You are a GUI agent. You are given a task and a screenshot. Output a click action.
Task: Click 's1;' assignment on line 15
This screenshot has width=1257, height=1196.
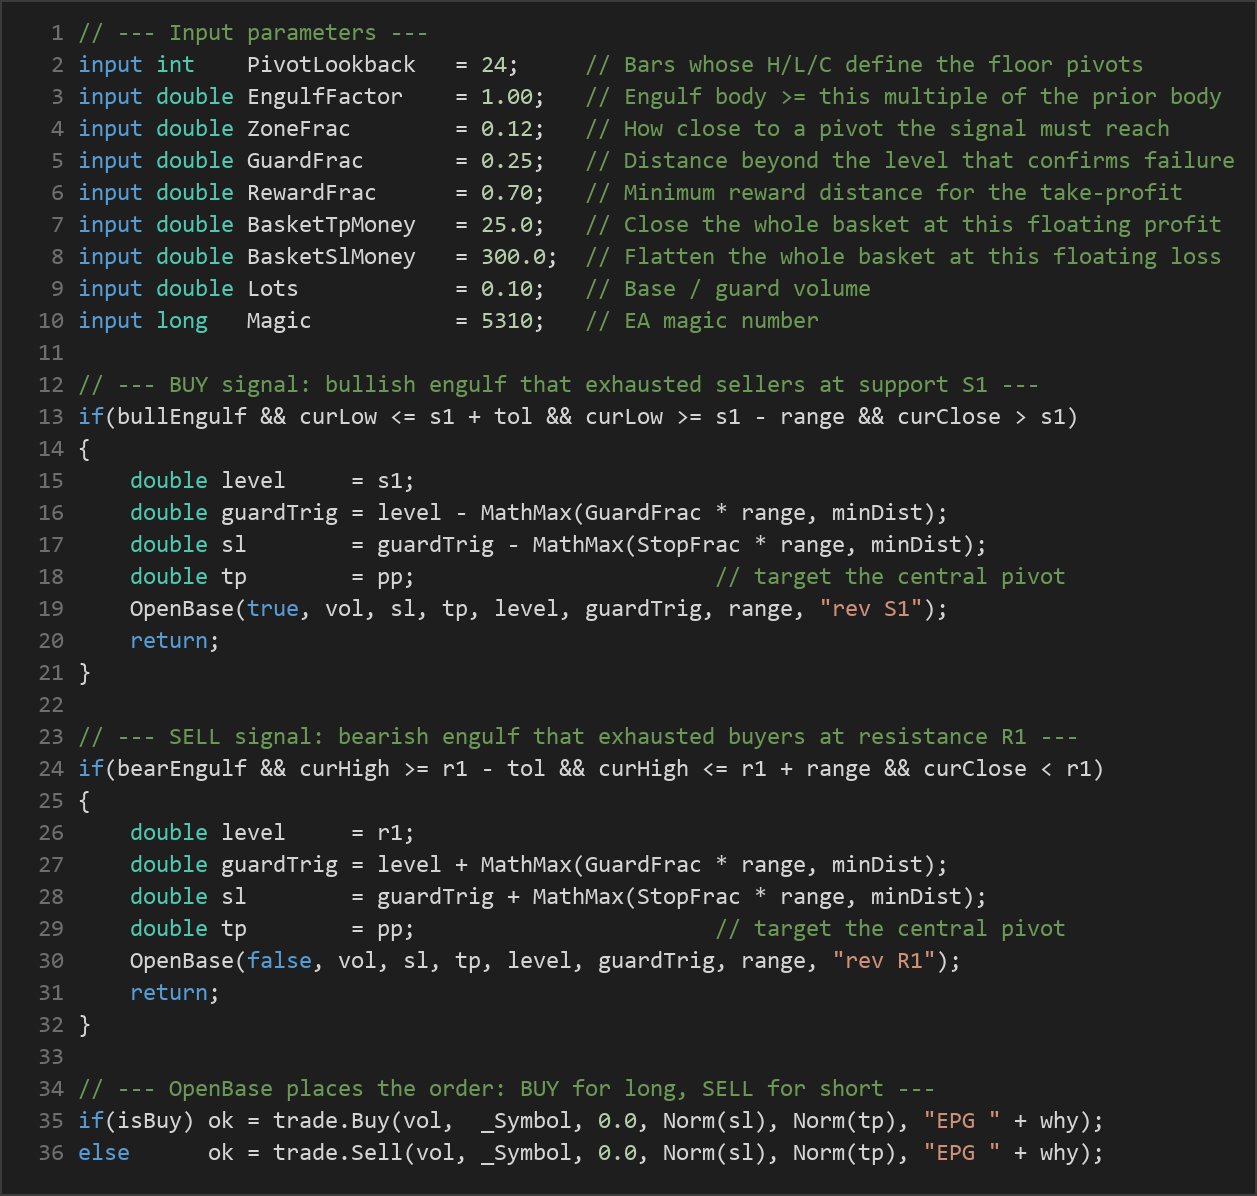396,480
